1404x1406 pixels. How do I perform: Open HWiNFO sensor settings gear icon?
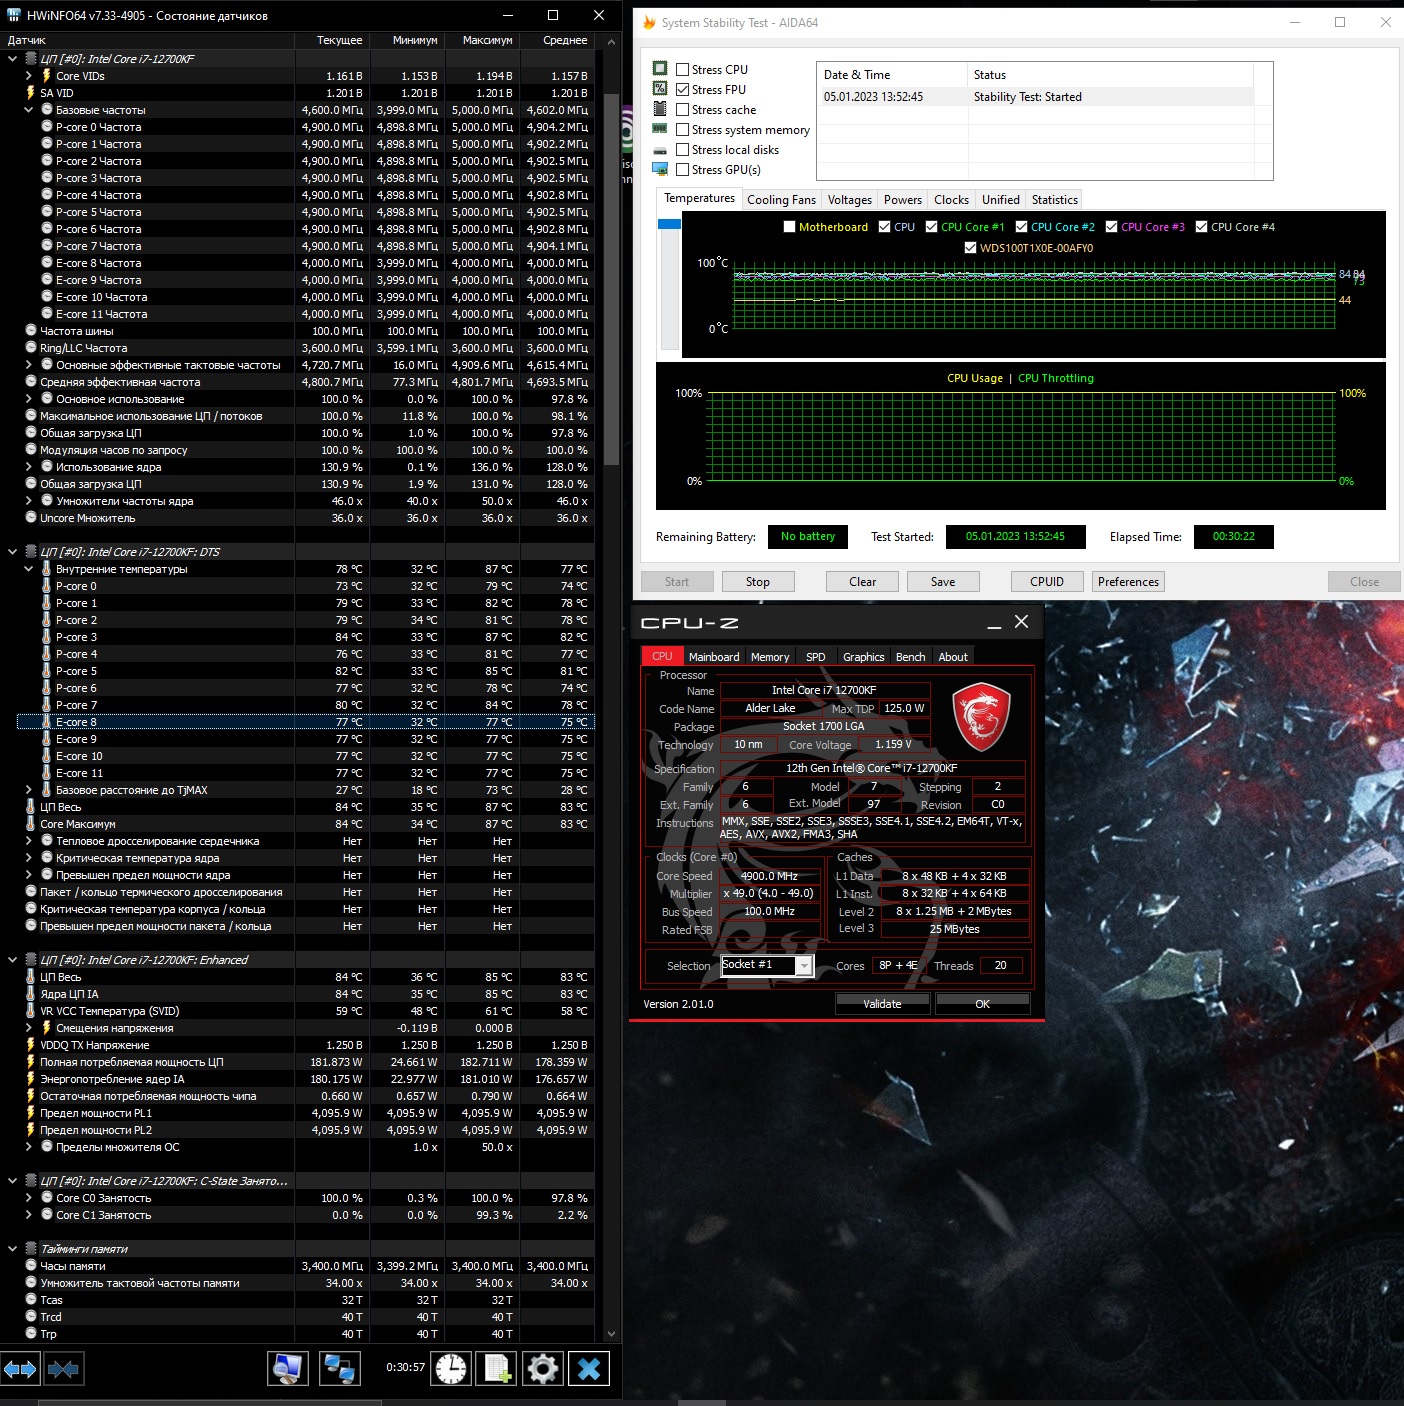coord(543,1368)
